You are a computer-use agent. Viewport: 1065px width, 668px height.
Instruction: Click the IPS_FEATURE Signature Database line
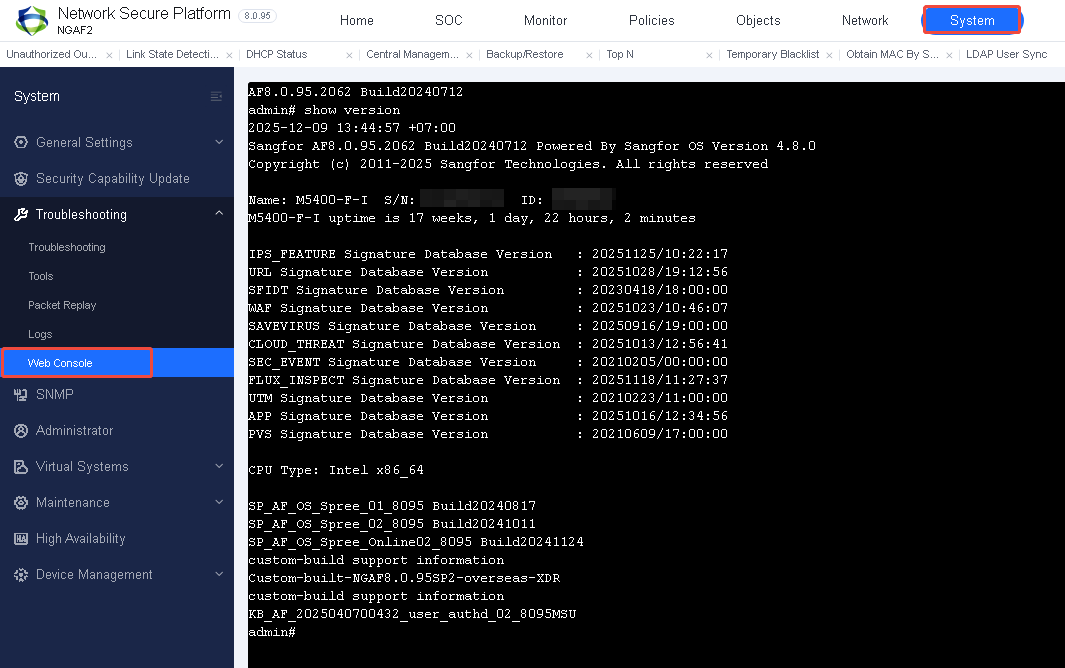coord(488,254)
